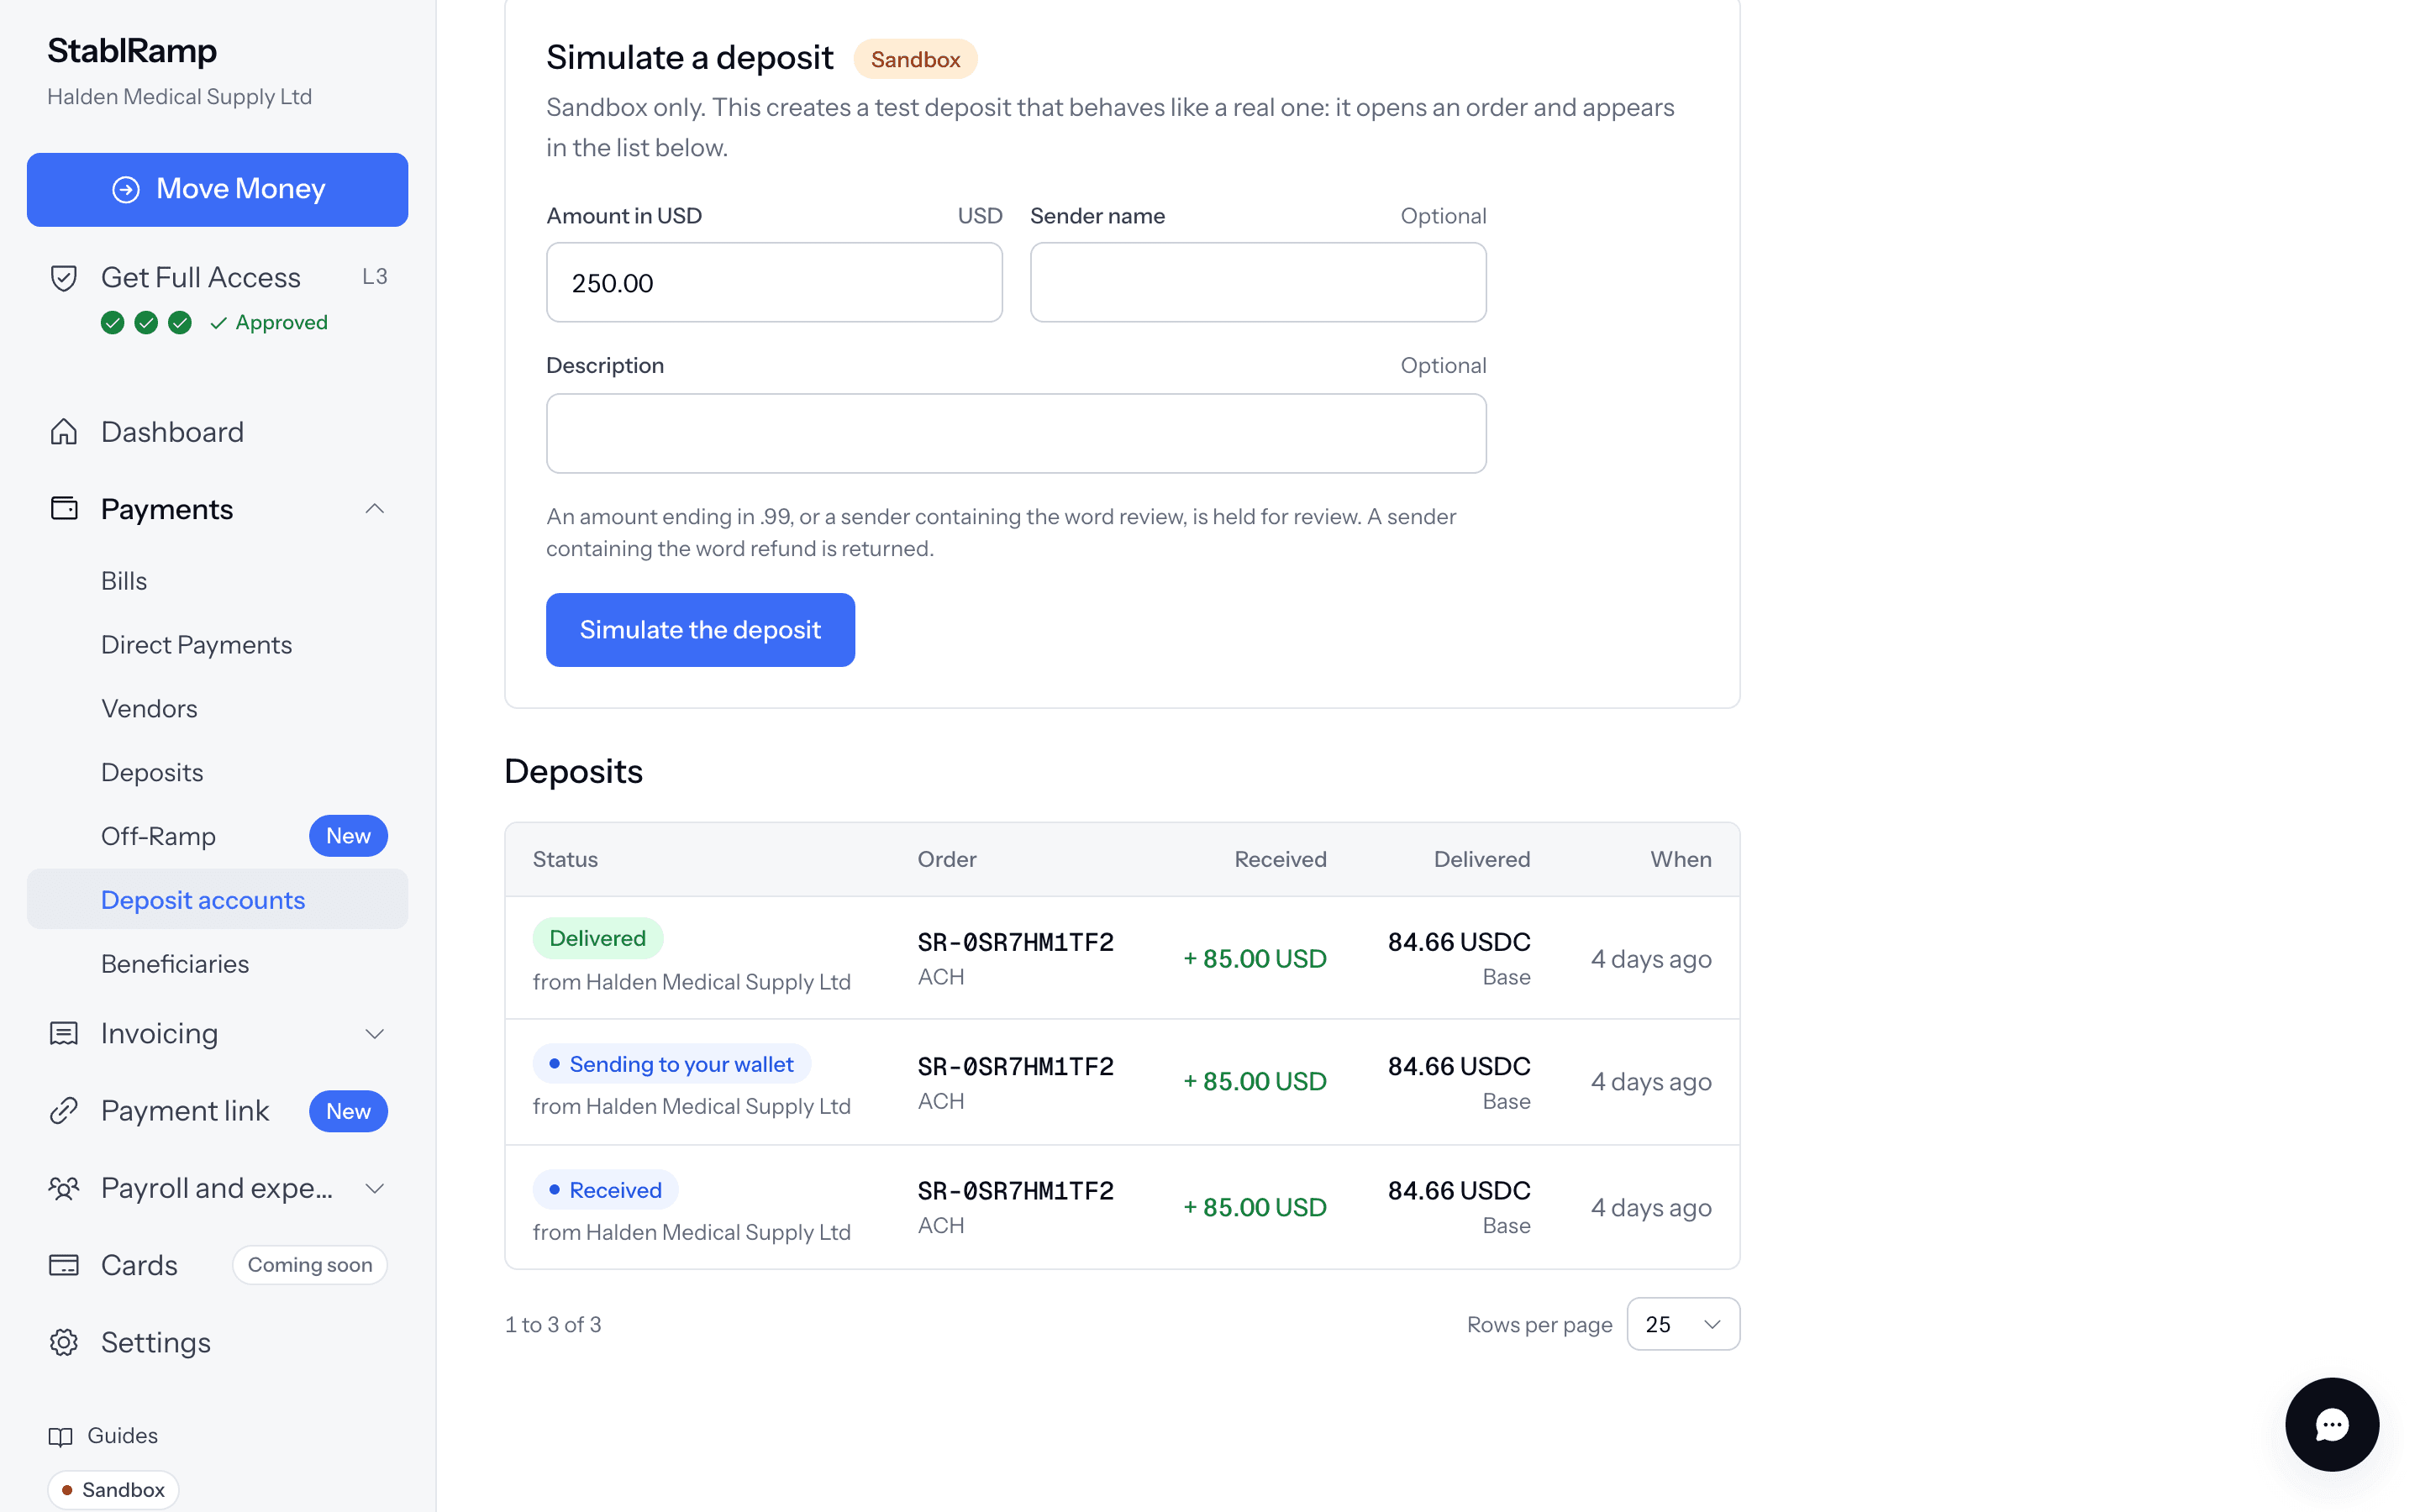Click the Payroll and expenses people icon
This screenshot has width=2420, height=1512.
(x=64, y=1187)
